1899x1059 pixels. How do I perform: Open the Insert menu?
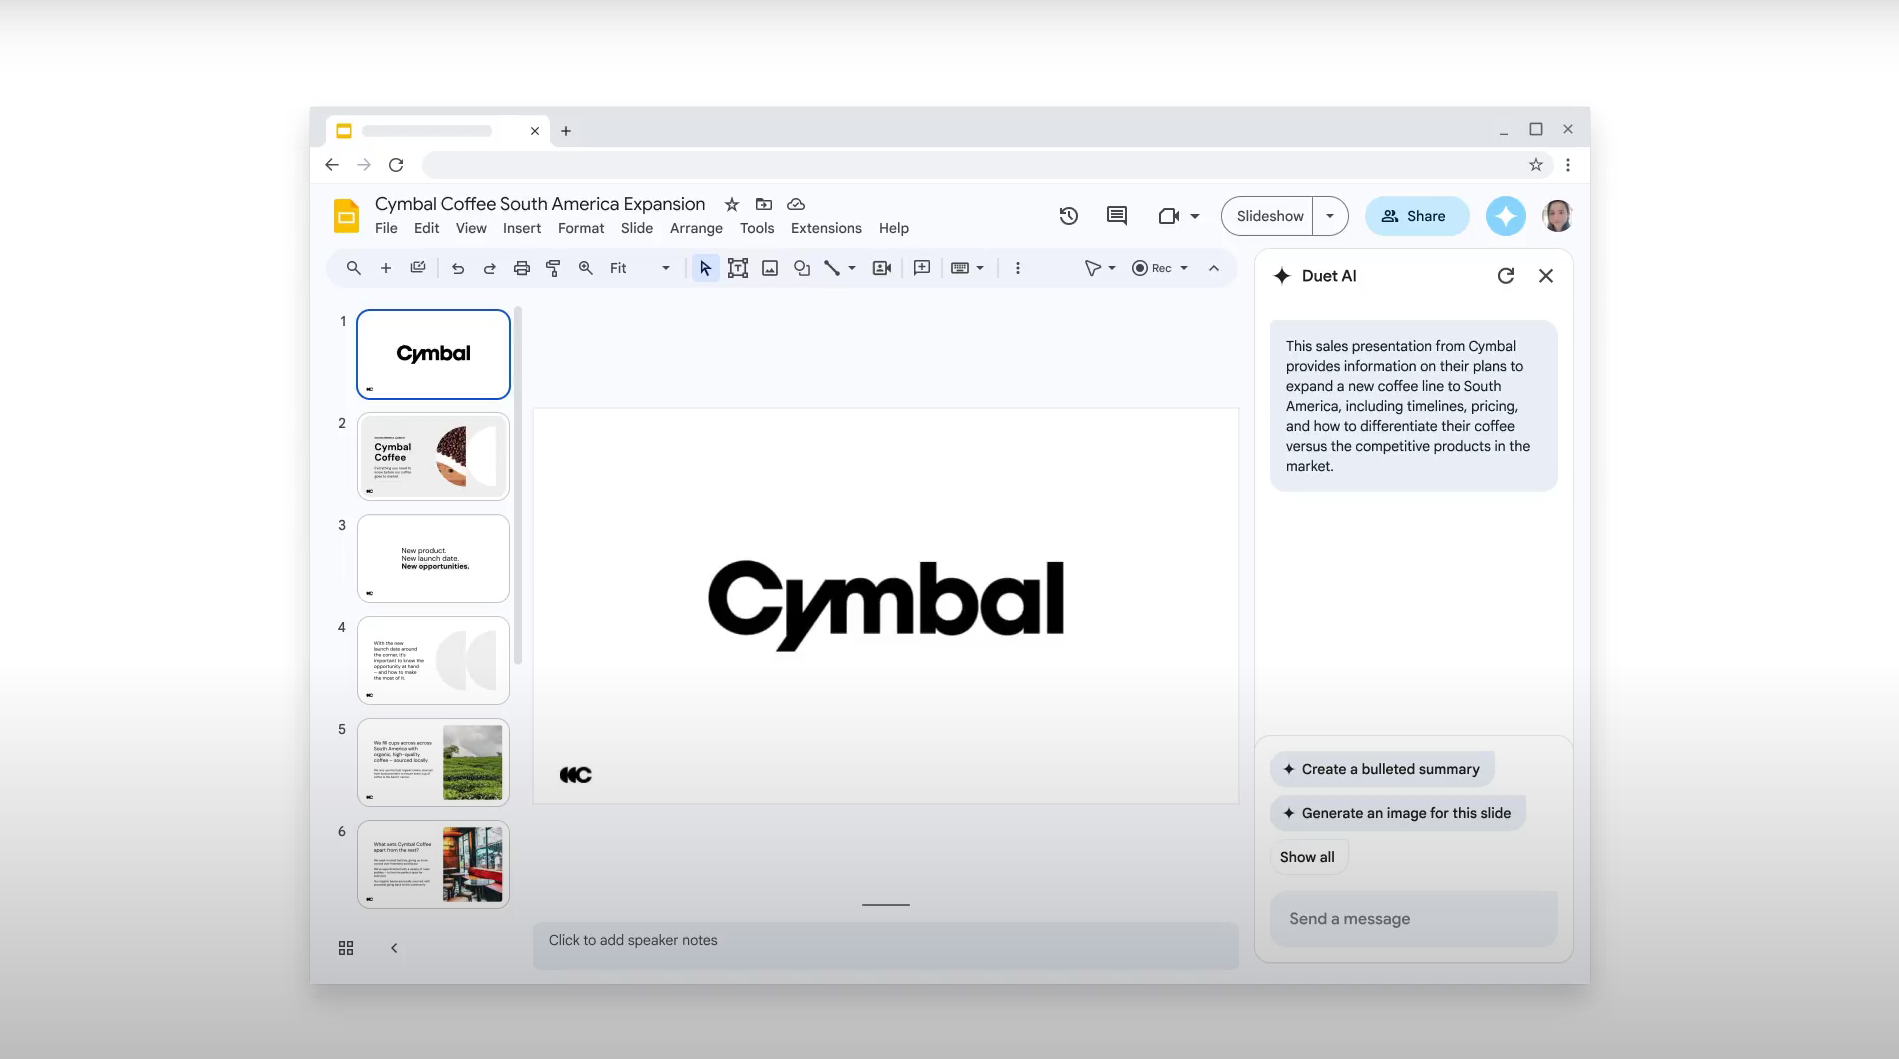click(x=522, y=228)
